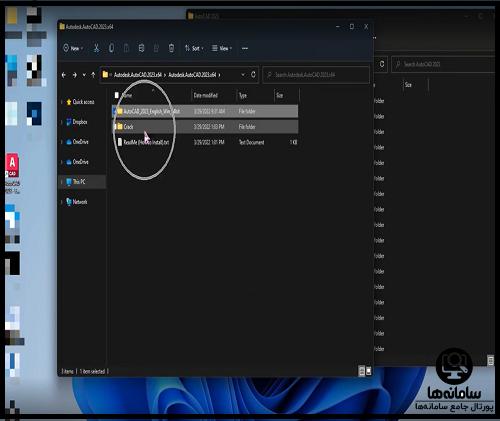Click the Size column header in back window
Screen dimensions: 500x421
(408, 85)
